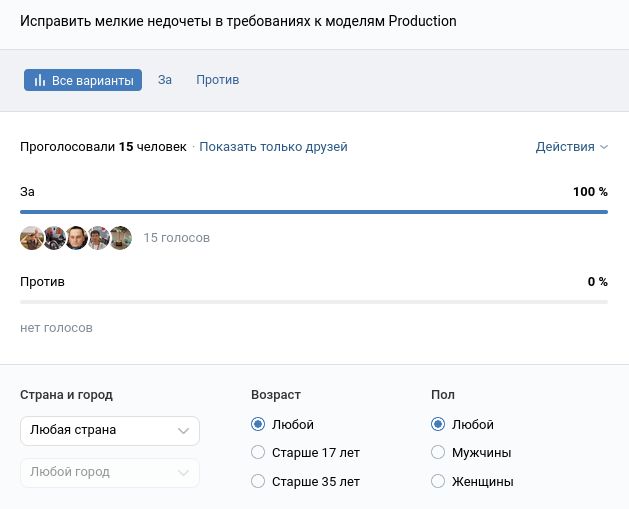Open the fifth voter avatar
Image resolution: width=629 pixels, height=509 pixels.
120,238
